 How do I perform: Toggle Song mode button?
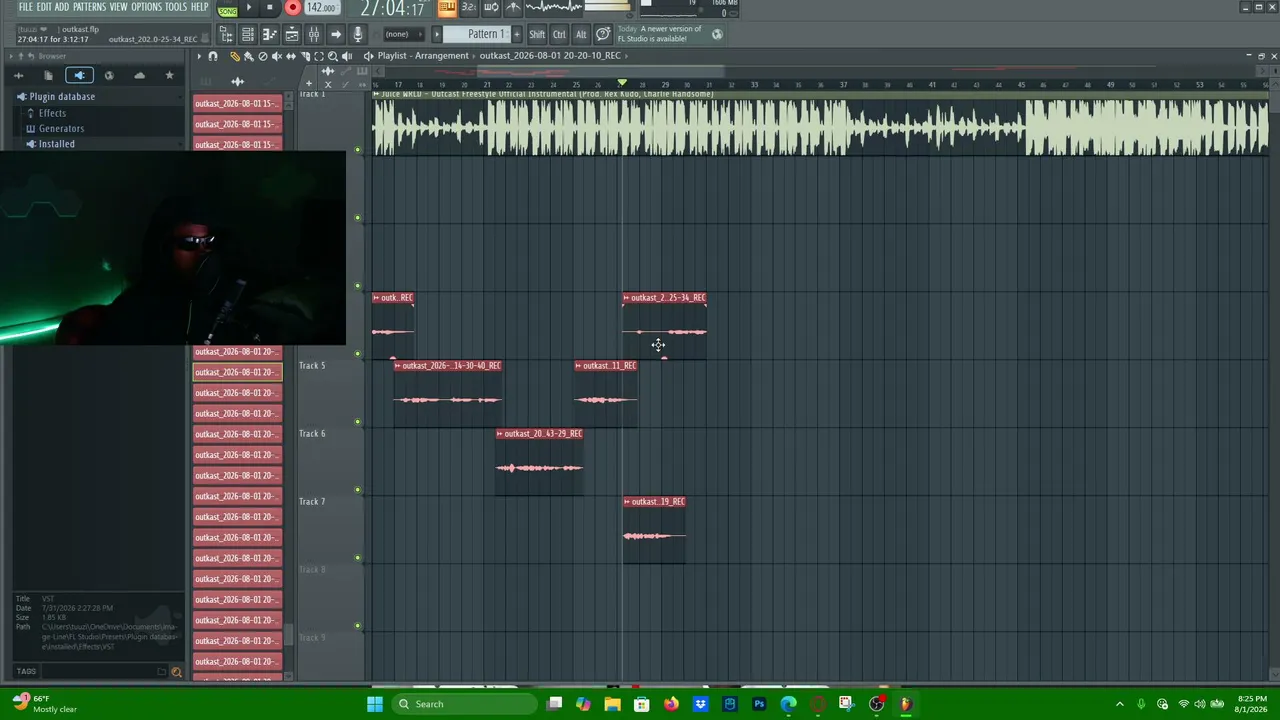pyautogui.click(x=228, y=9)
